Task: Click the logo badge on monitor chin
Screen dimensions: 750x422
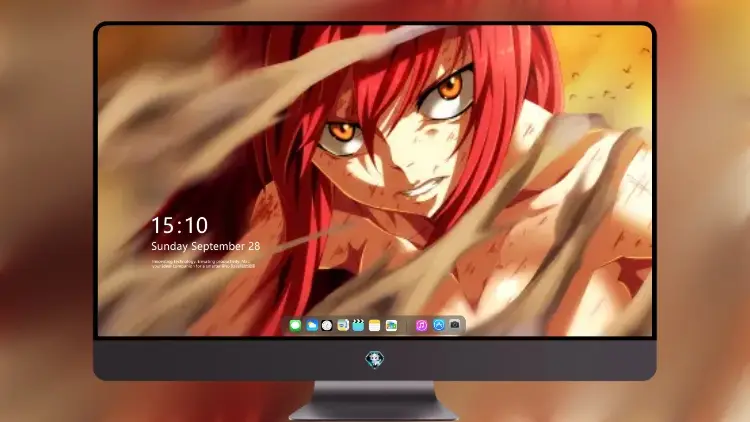Action: click(375, 359)
